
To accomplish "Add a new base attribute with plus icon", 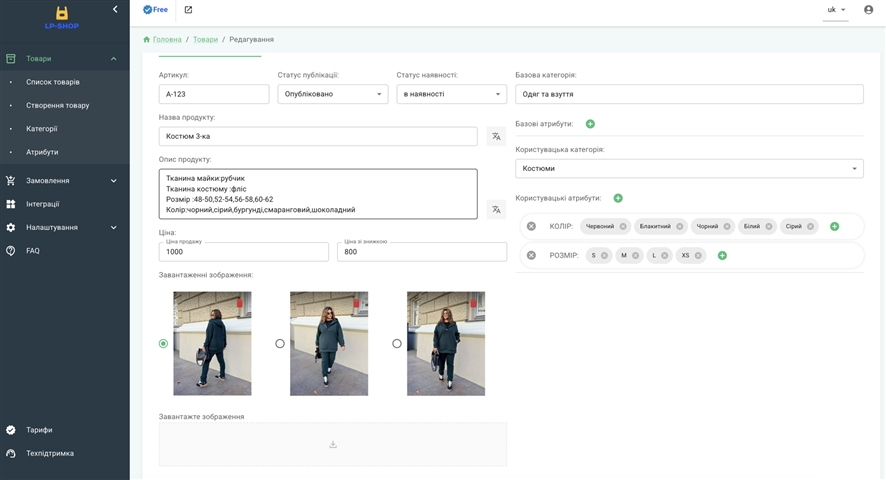I will click(590, 124).
